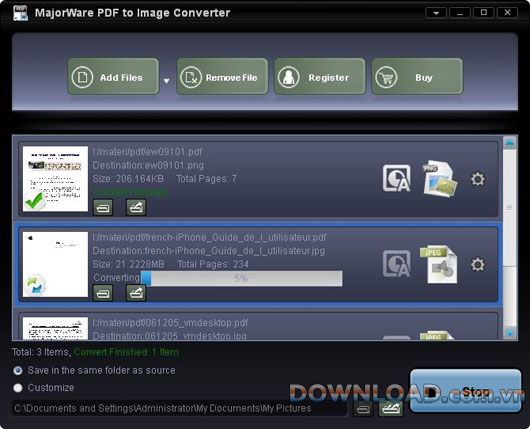Open OCR preview icon for ew09101.pdf
This screenshot has width=530, height=429.
396,178
